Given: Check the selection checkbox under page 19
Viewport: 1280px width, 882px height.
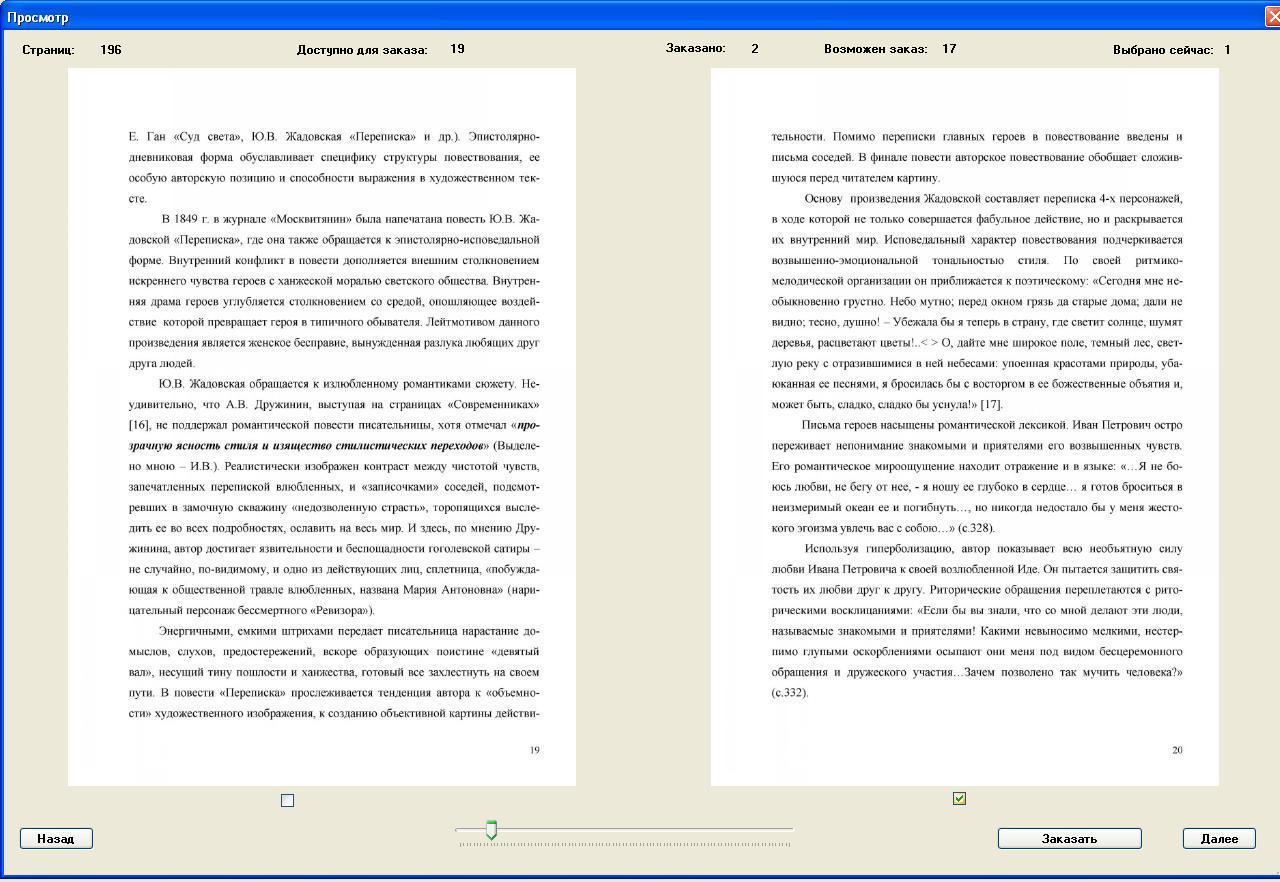Looking at the screenshot, I should (288, 800).
